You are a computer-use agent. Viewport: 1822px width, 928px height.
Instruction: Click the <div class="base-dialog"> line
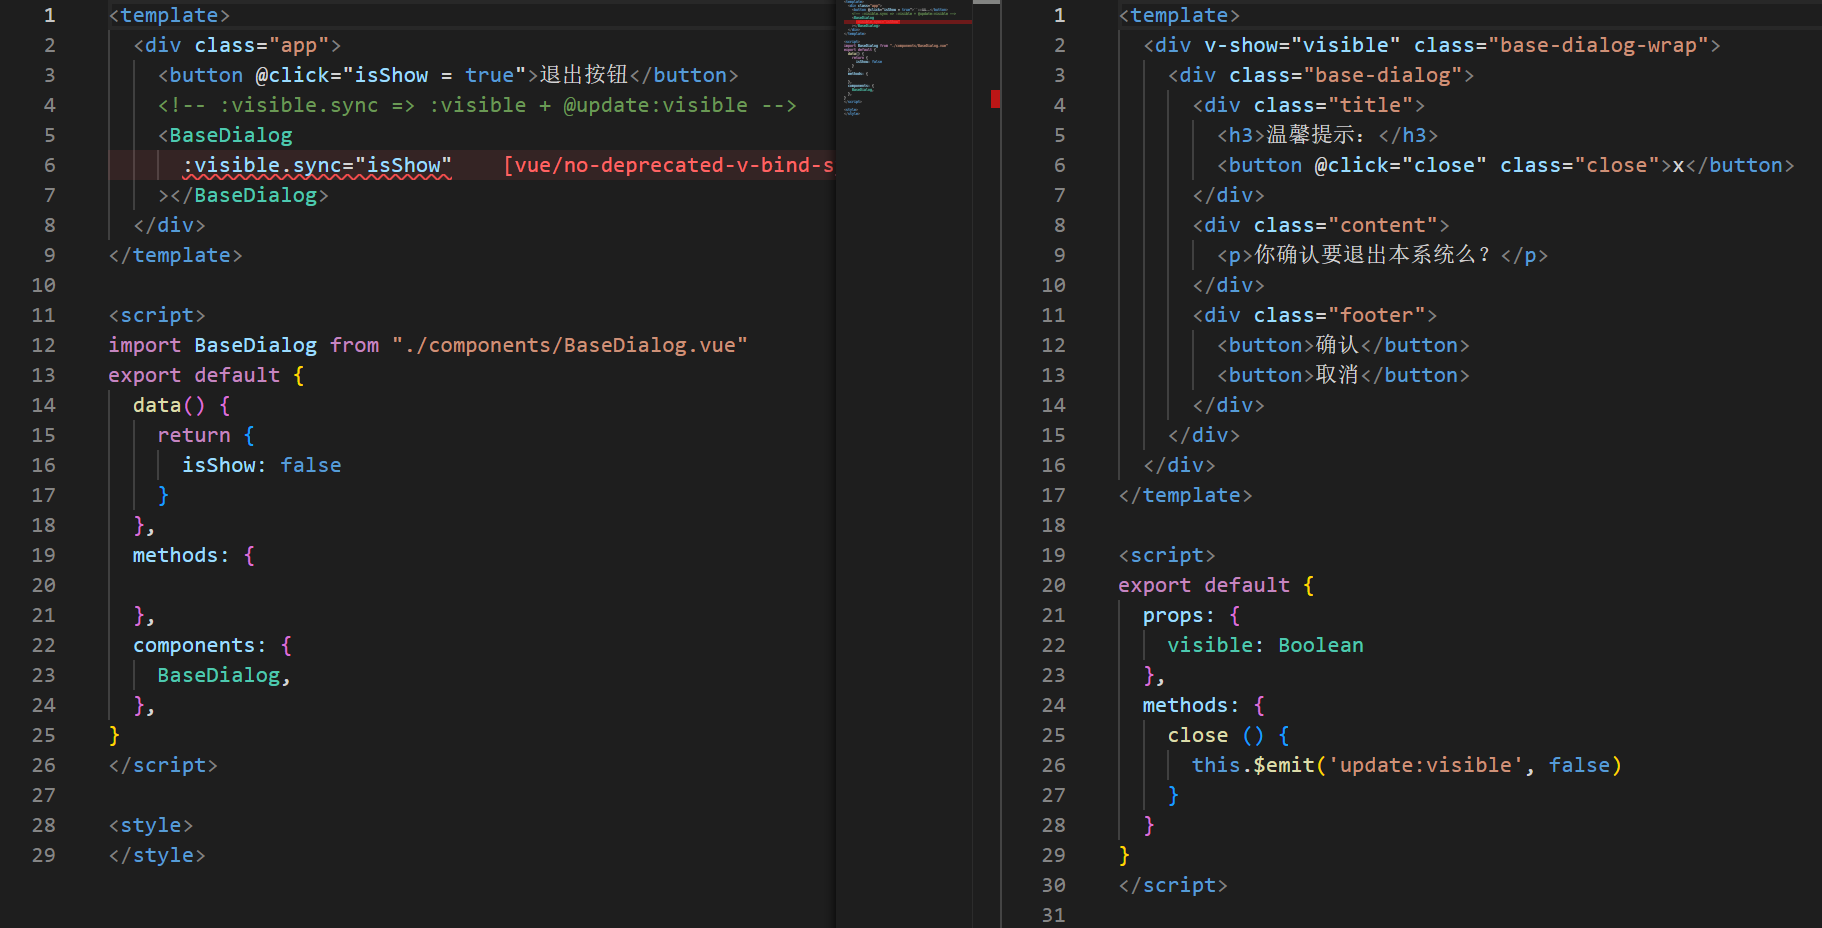pos(1321,75)
